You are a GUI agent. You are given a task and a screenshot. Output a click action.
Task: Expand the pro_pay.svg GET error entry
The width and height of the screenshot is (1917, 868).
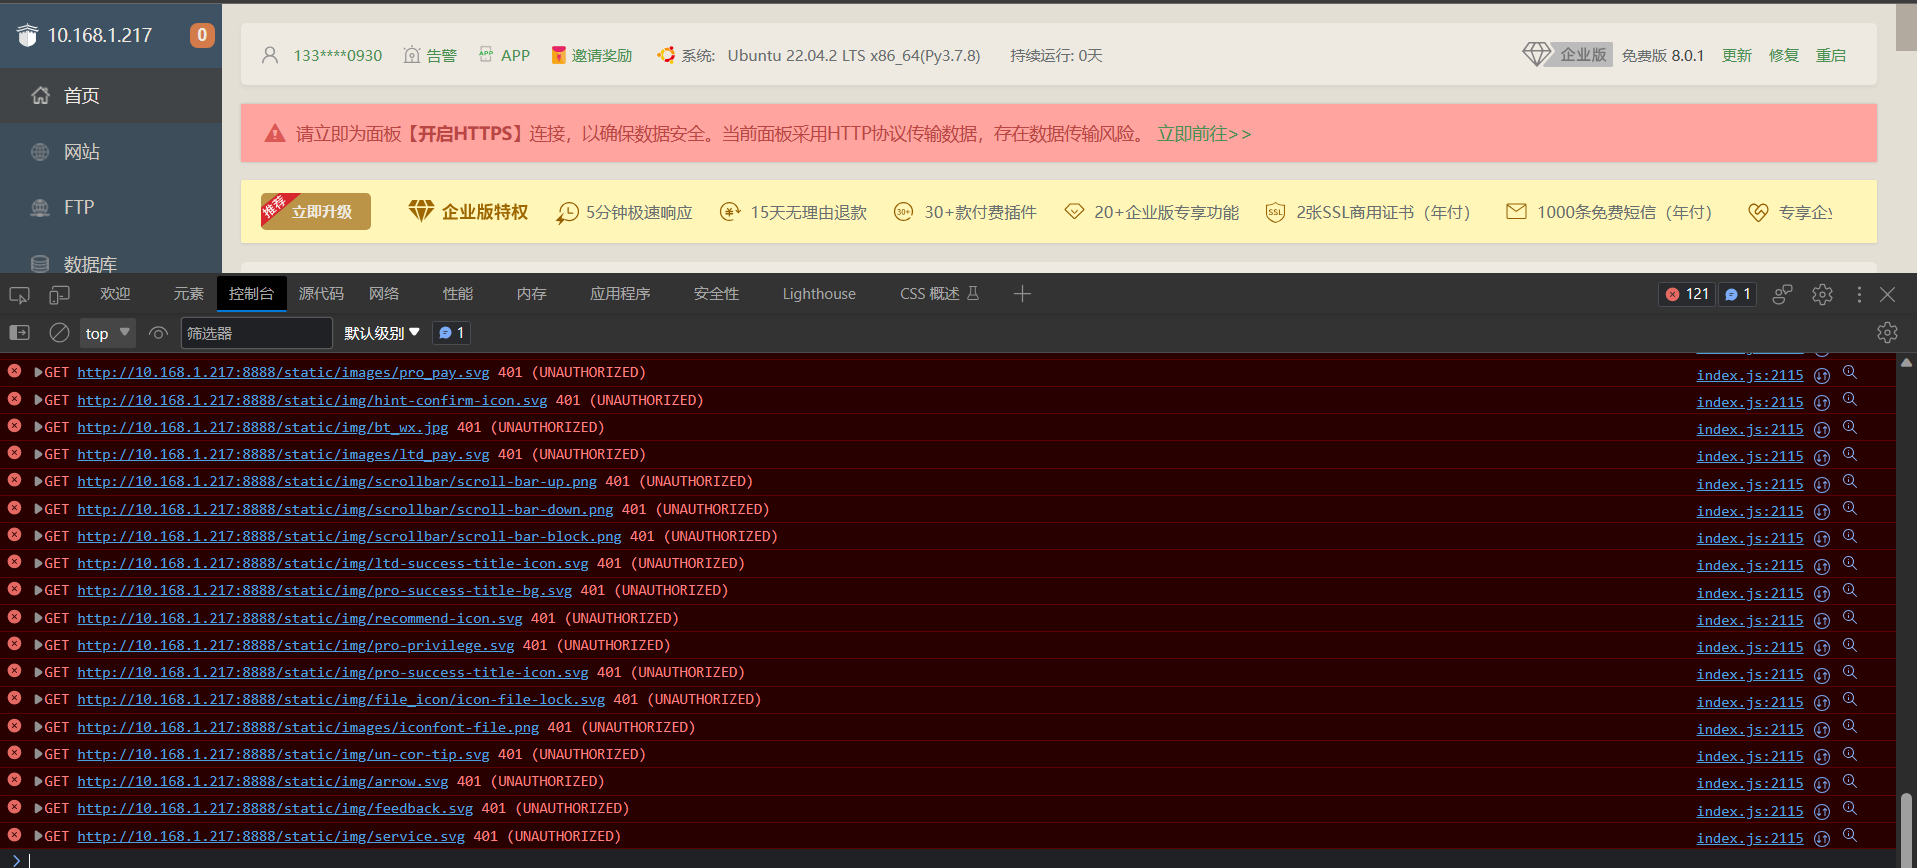pos(38,373)
